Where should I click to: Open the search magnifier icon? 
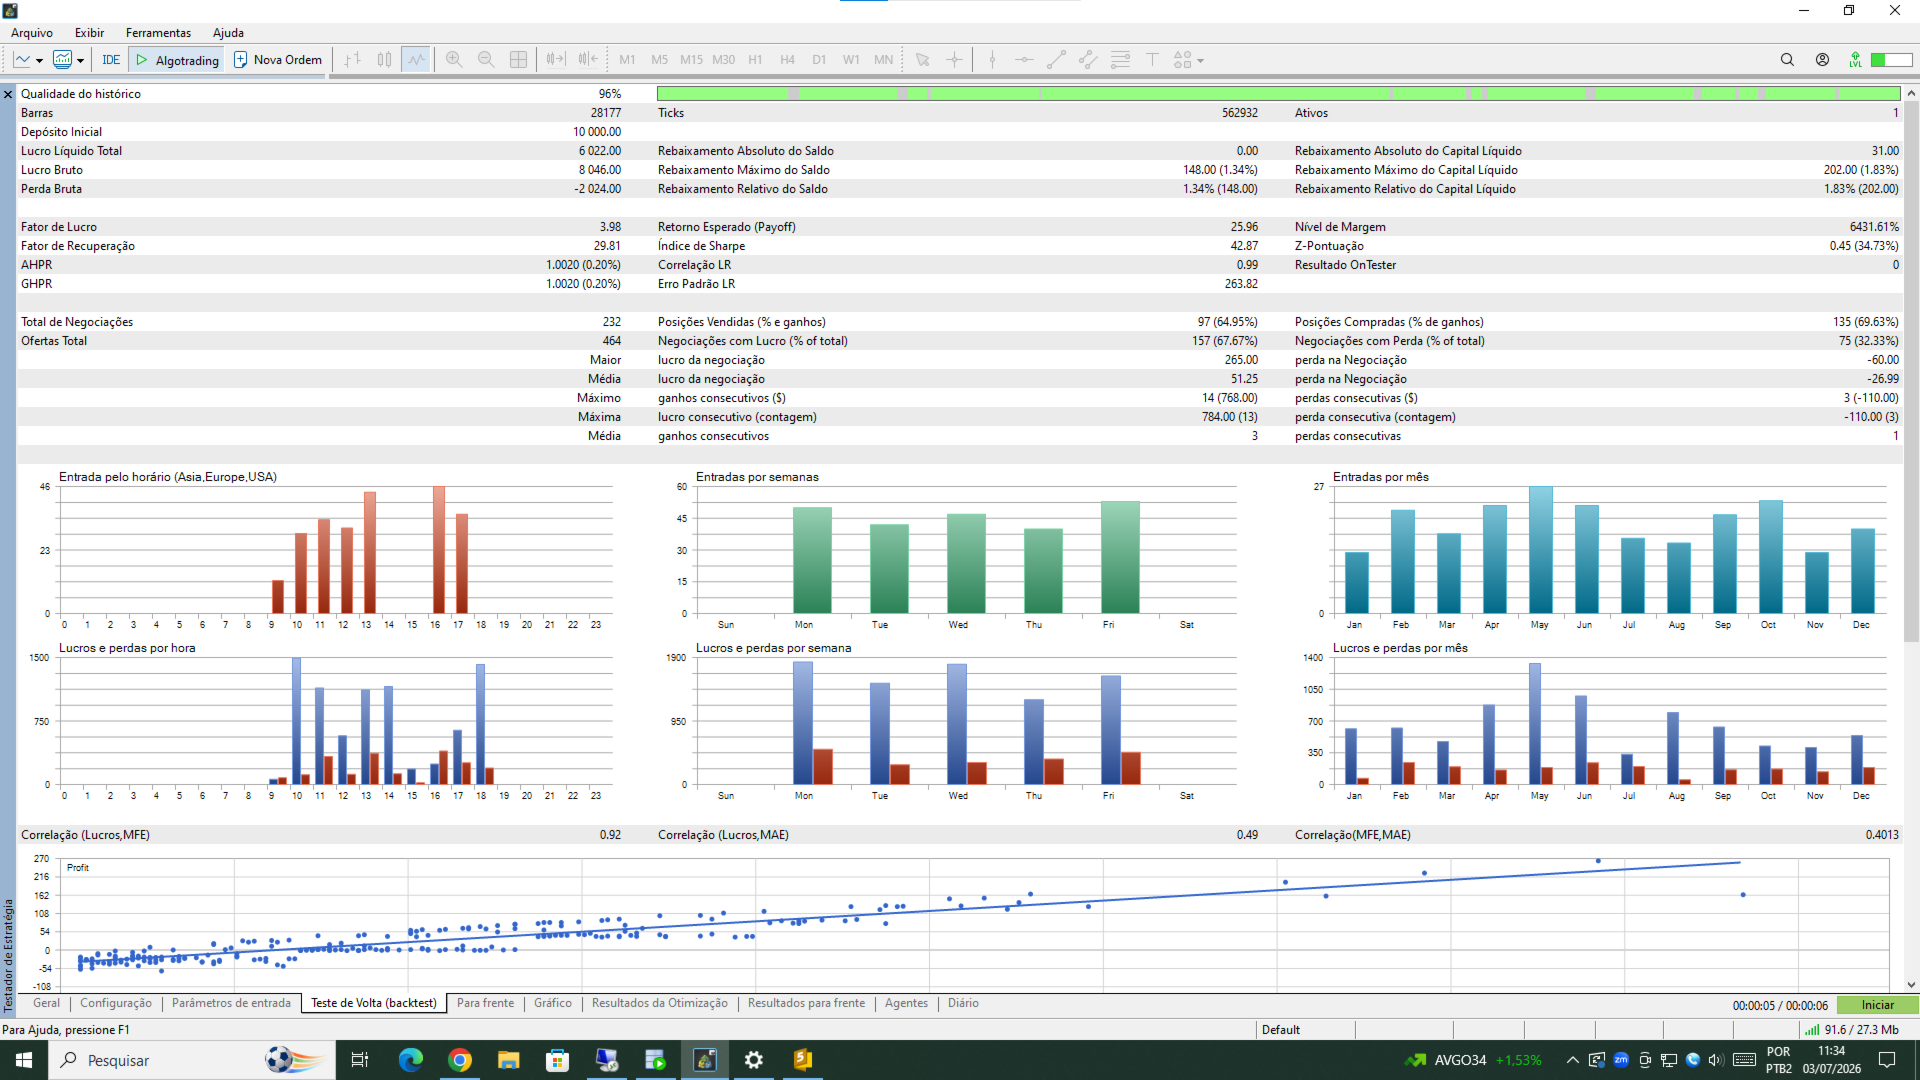pyautogui.click(x=1787, y=60)
